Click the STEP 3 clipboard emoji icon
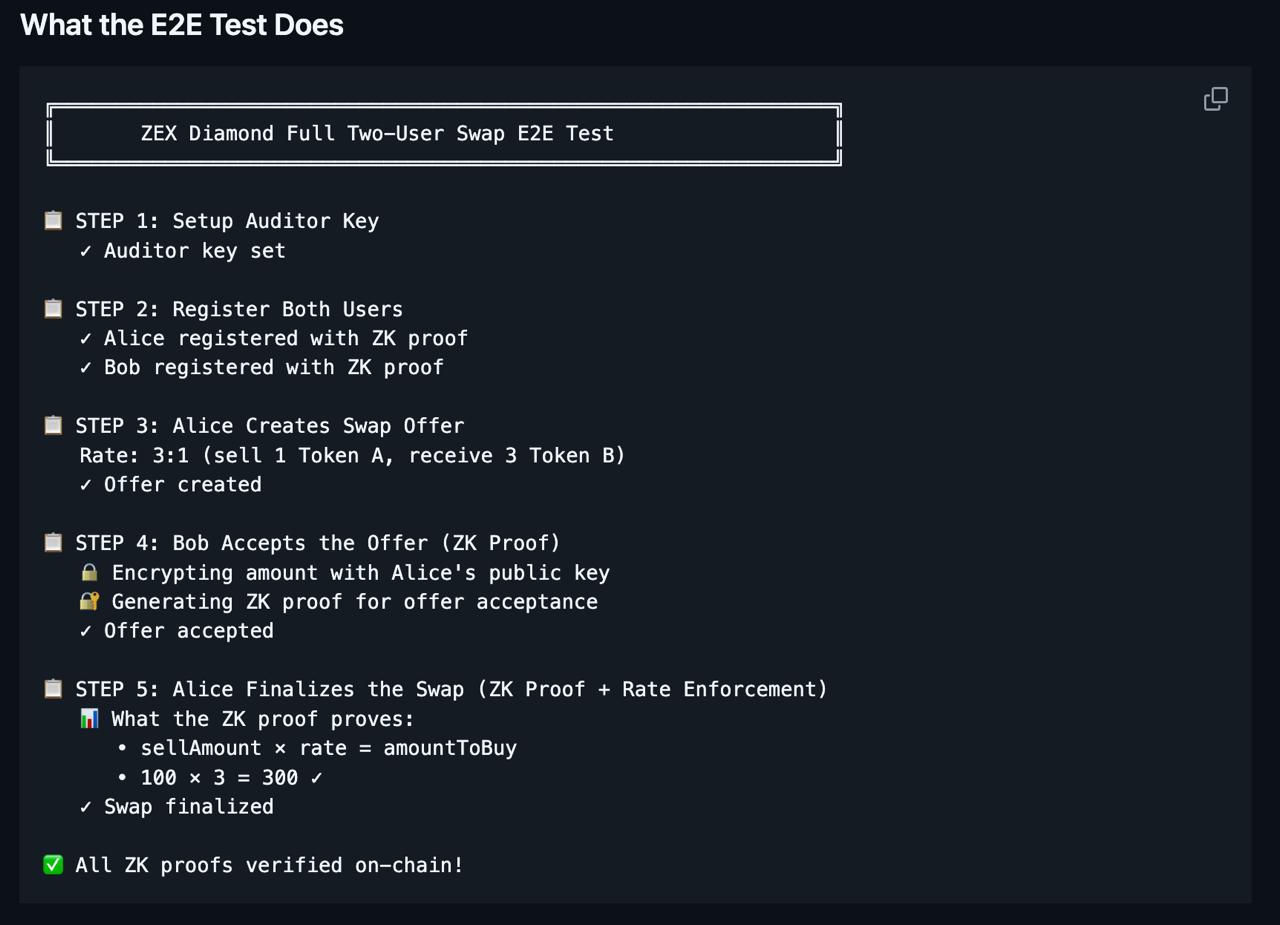Screen dimensions: 1280x925 tap(54, 425)
